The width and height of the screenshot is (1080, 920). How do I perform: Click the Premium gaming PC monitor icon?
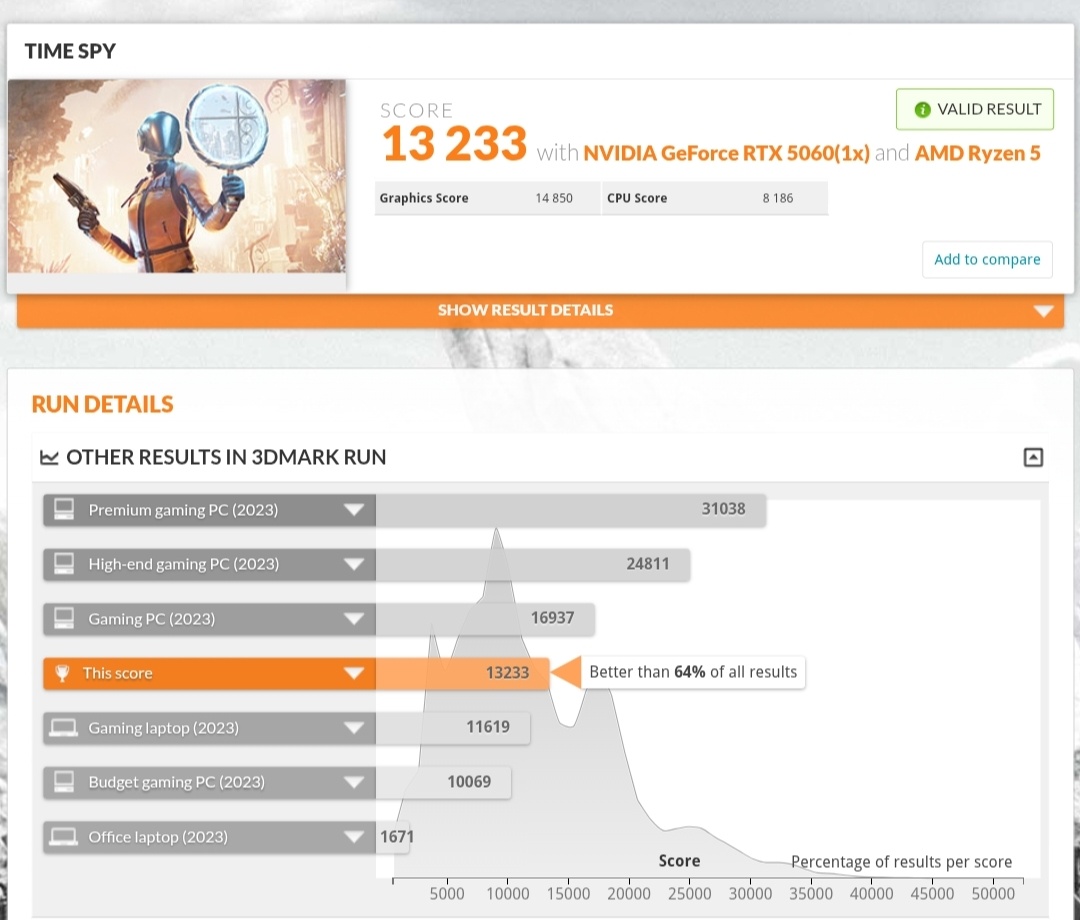tap(64, 509)
